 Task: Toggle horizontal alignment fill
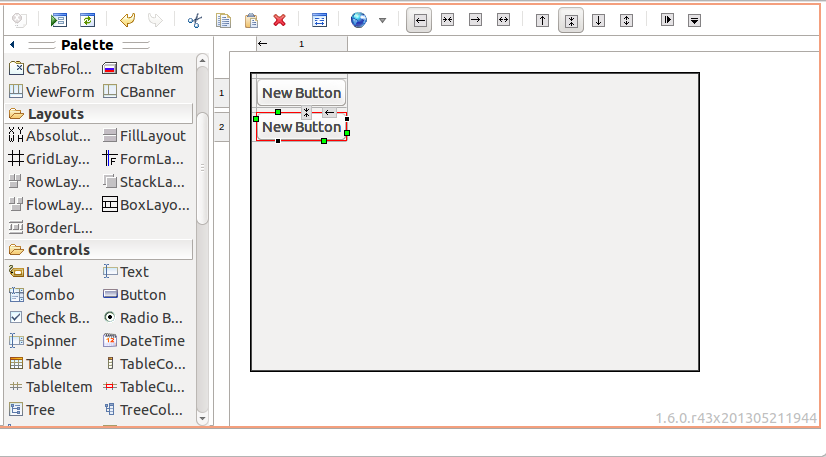[504, 21]
